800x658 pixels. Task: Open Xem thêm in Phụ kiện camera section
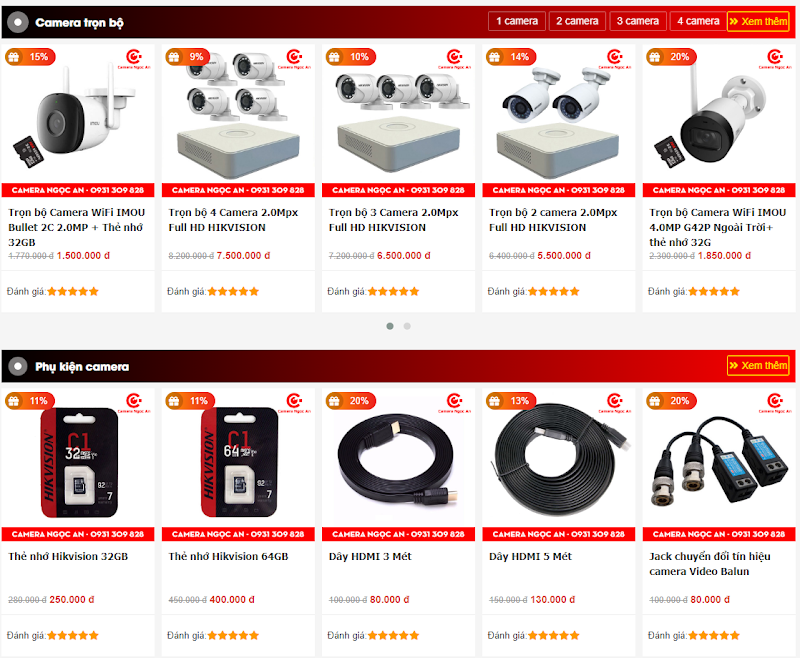(x=758, y=365)
